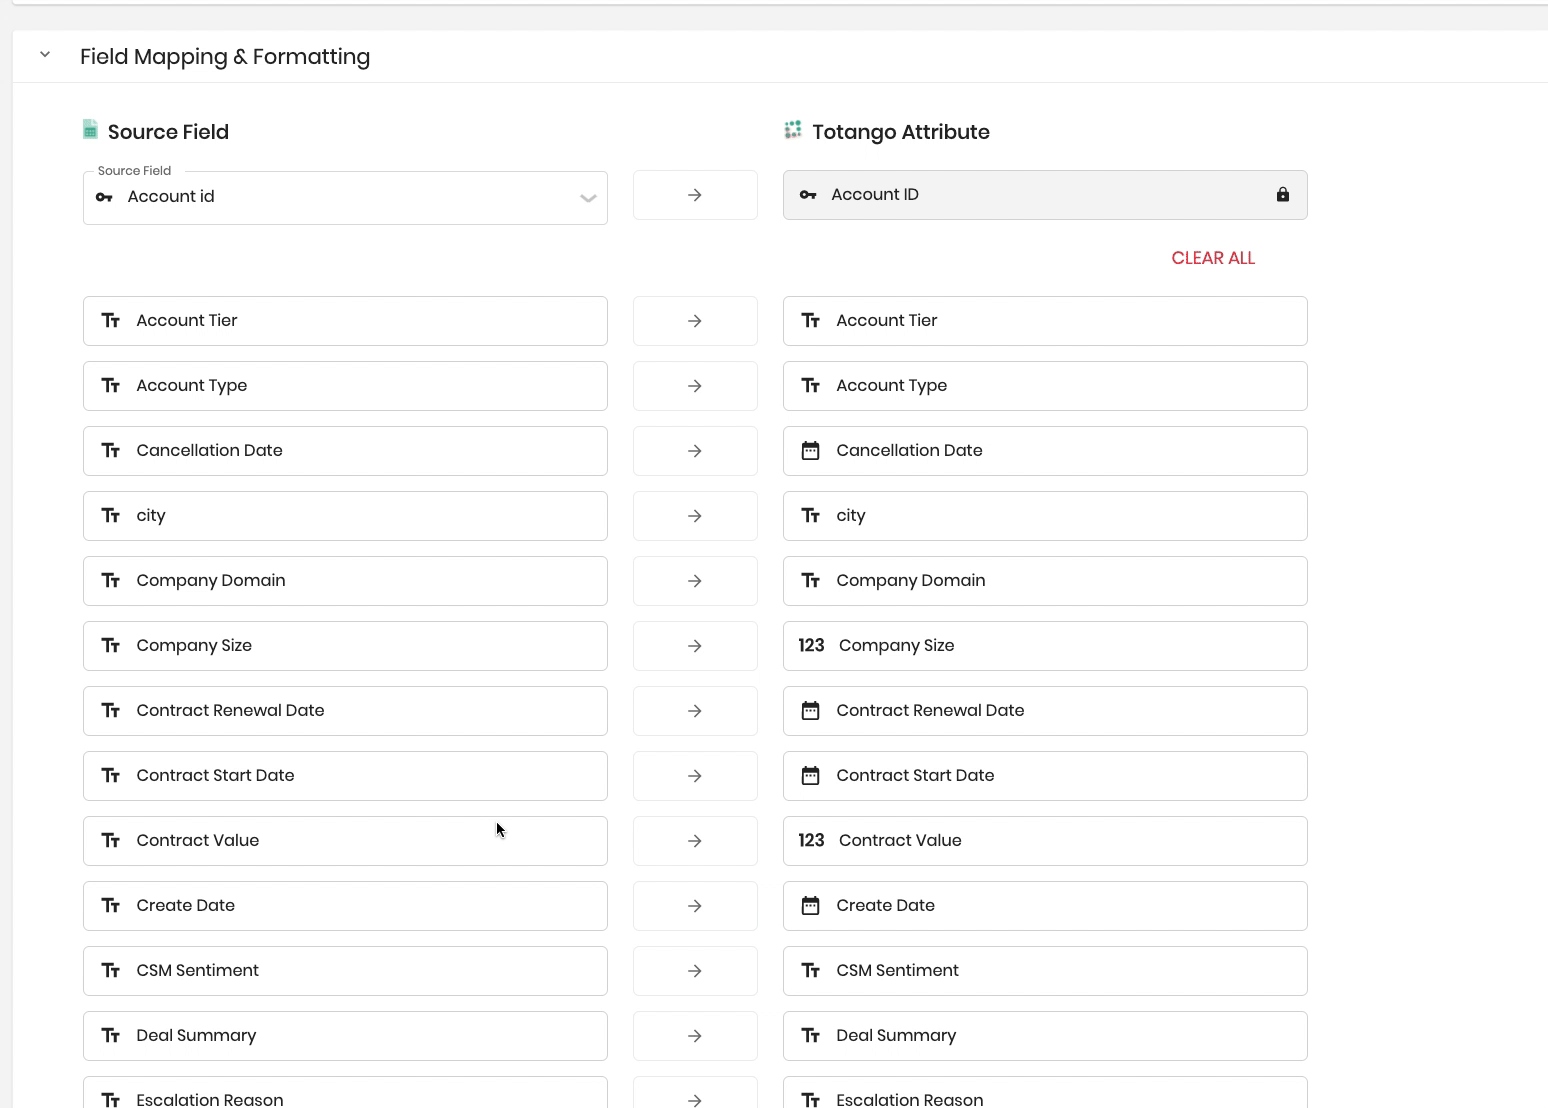Open the Totango Contract Value attribute field
The image size is (1548, 1108).
pyautogui.click(x=1045, y=841)
